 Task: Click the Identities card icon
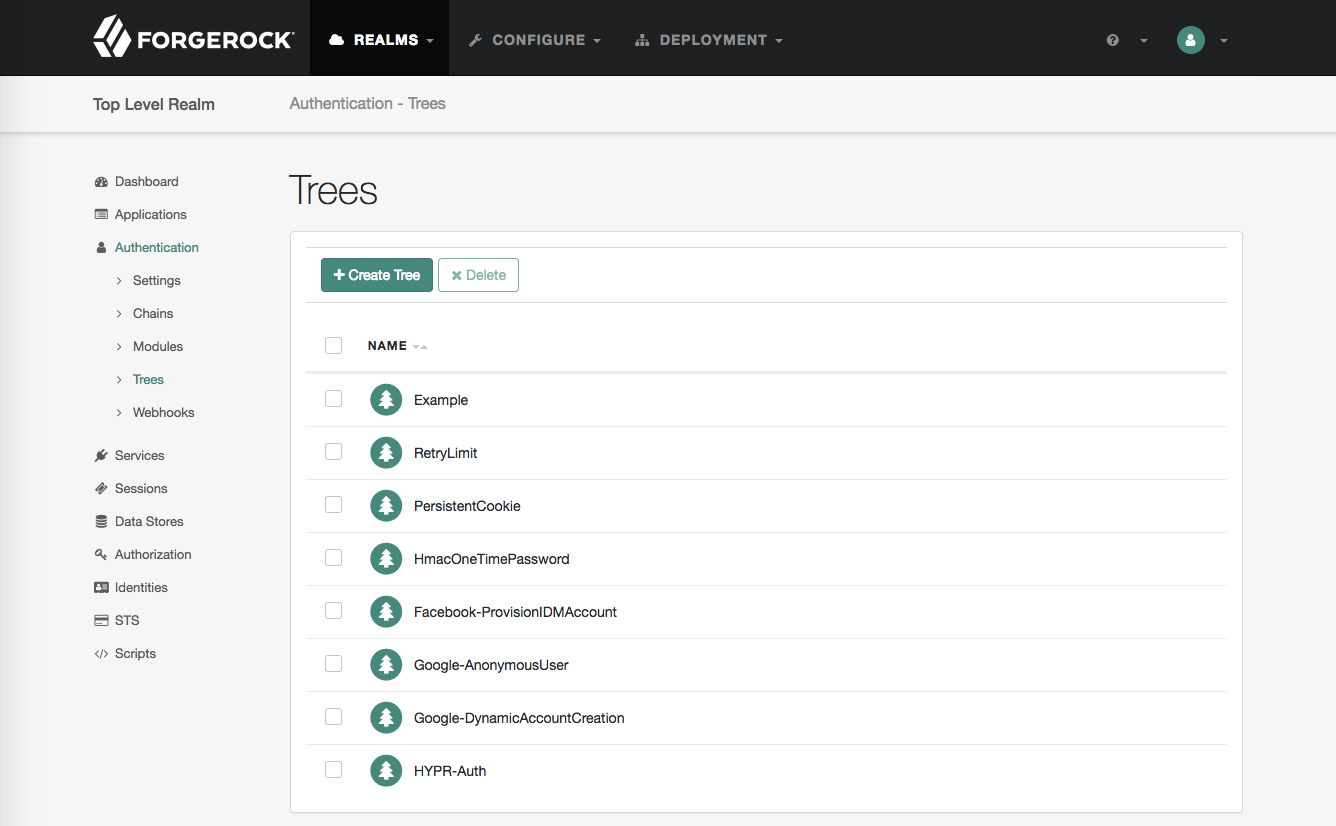point(101,588)
